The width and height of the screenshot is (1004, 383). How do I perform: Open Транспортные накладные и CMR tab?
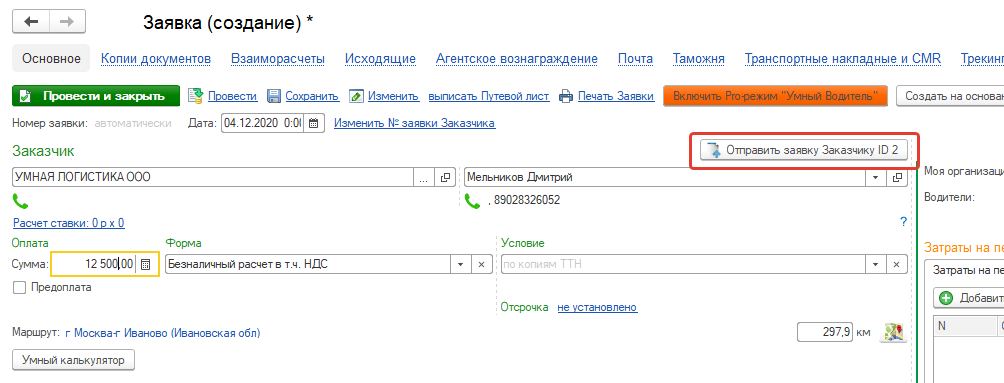click(x=843, y=59)
